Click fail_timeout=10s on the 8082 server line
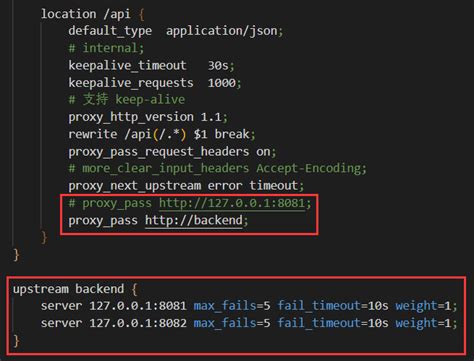 coord(333,323)
